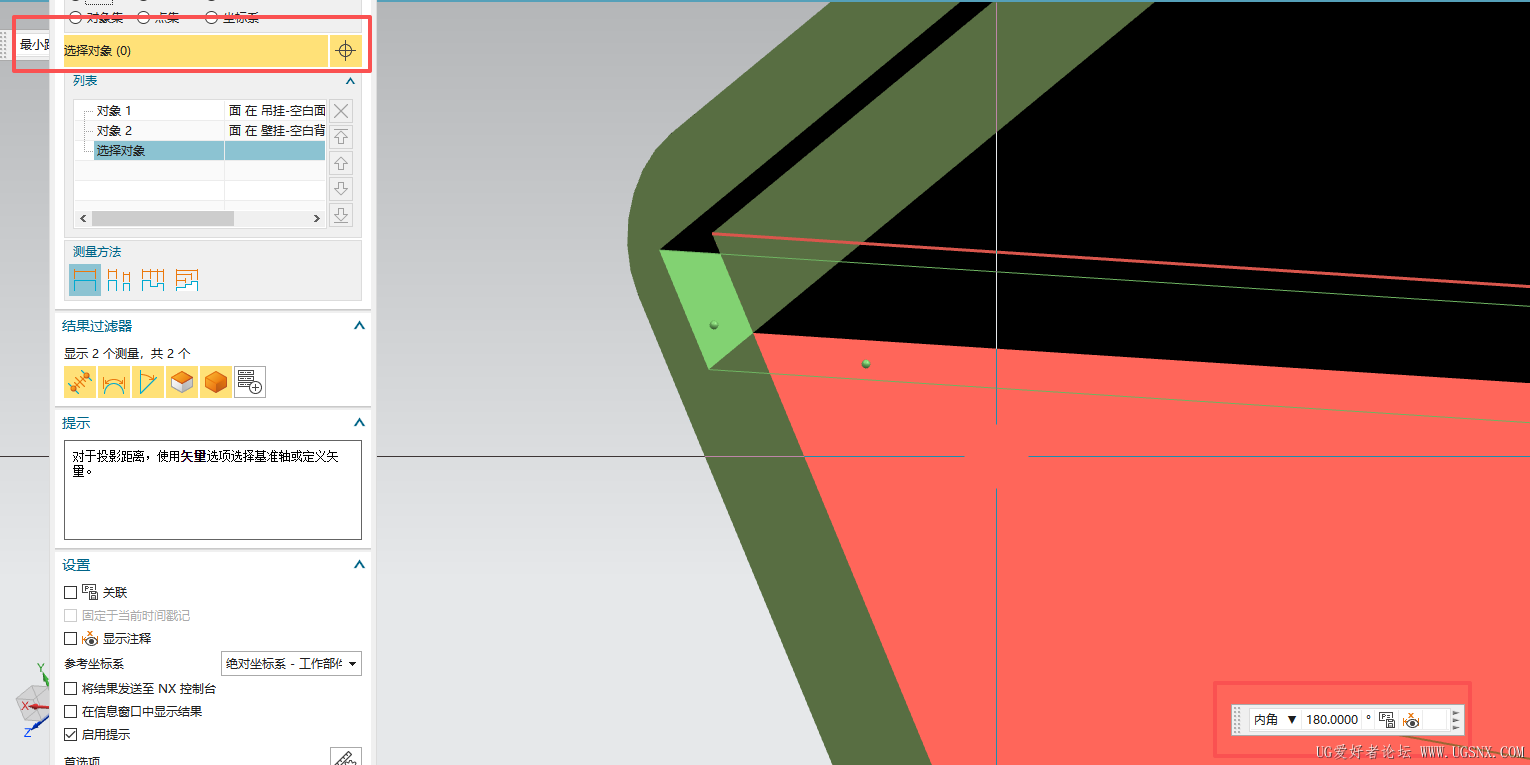Uncheck the 启用提示 checkbox

tap(70, 735)
